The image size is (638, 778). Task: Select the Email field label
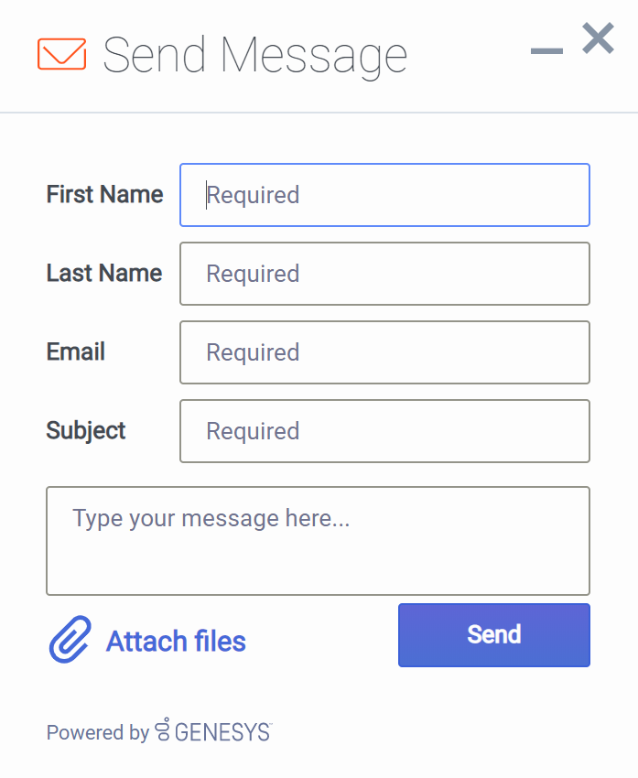click(76, 352)
